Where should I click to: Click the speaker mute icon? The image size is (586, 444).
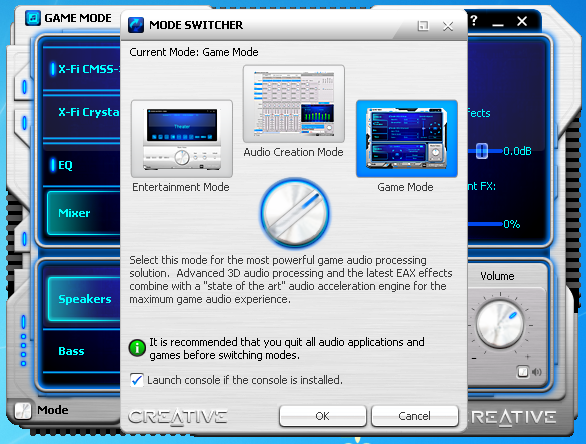tap(537, 372)
